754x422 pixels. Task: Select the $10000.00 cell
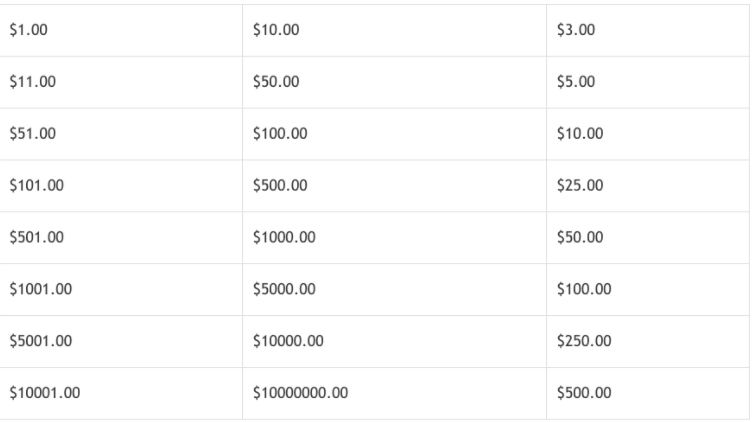(394, 341)
